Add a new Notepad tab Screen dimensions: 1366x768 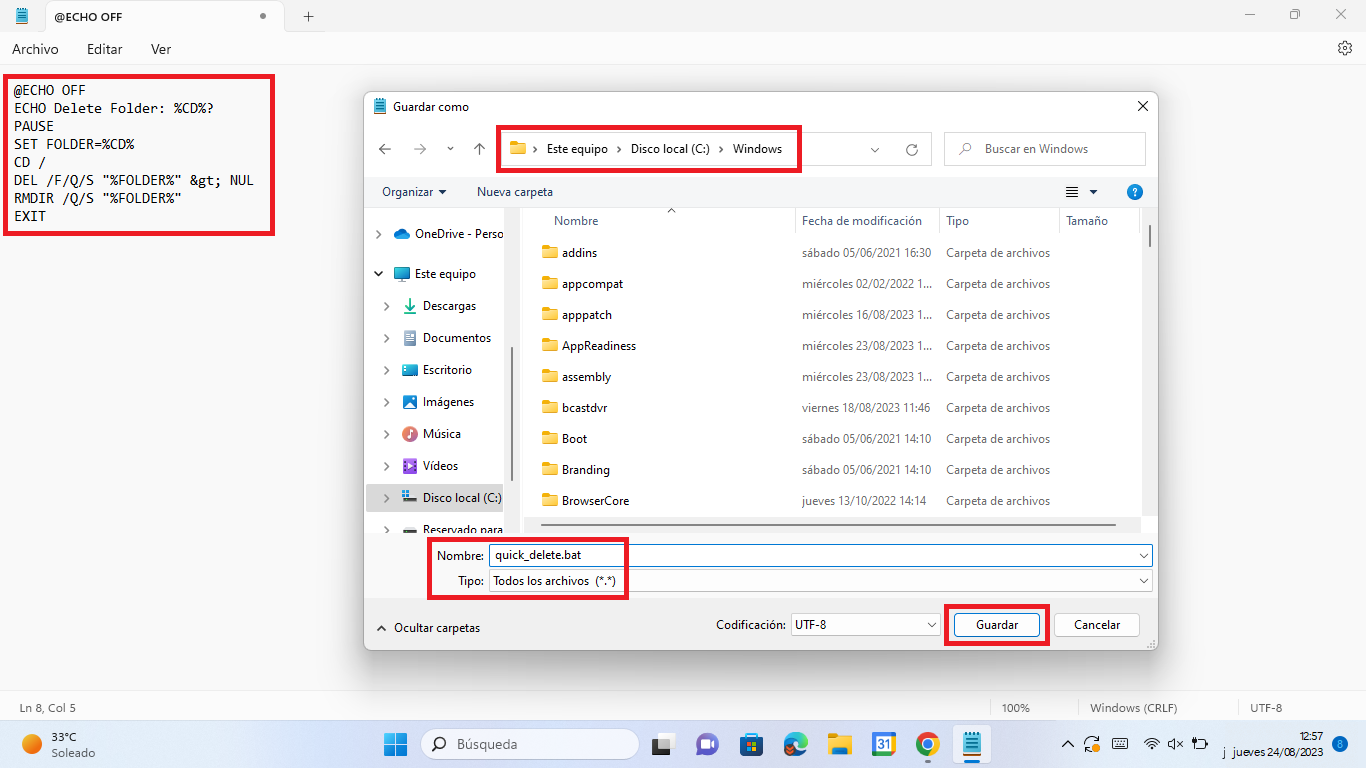pyautogui.click(x=308, y=16)
